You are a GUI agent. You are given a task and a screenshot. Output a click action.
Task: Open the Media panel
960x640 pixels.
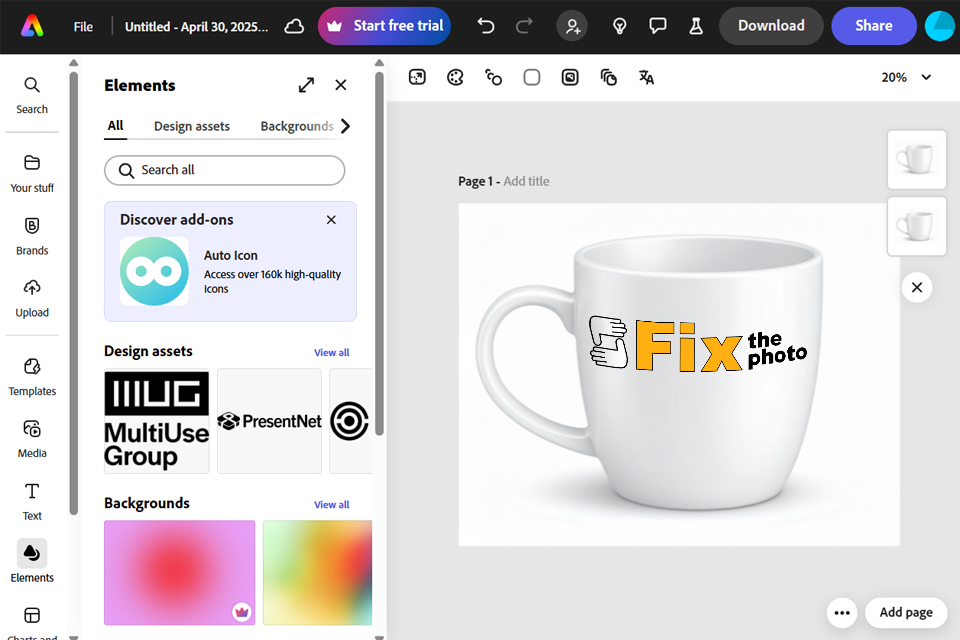point(32,439)
